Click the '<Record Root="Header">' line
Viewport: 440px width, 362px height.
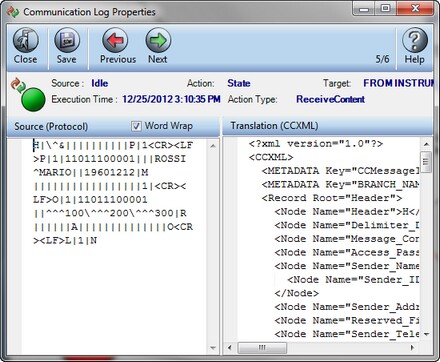coord(332,198)
